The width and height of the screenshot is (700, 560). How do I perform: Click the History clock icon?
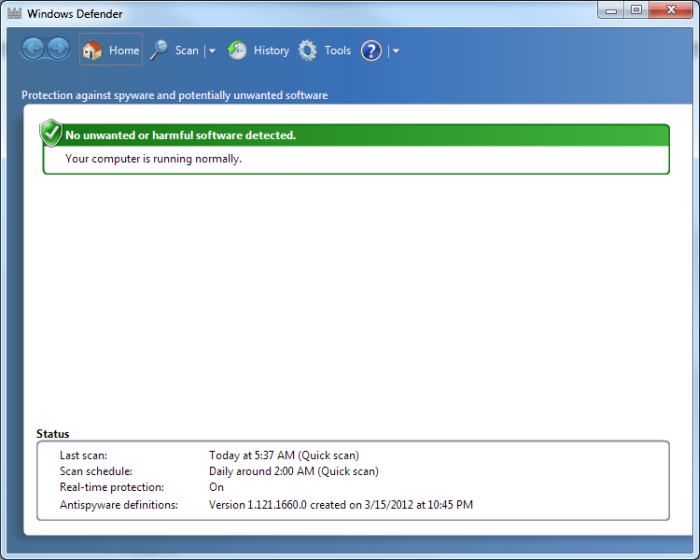click(x=237, y=50)
